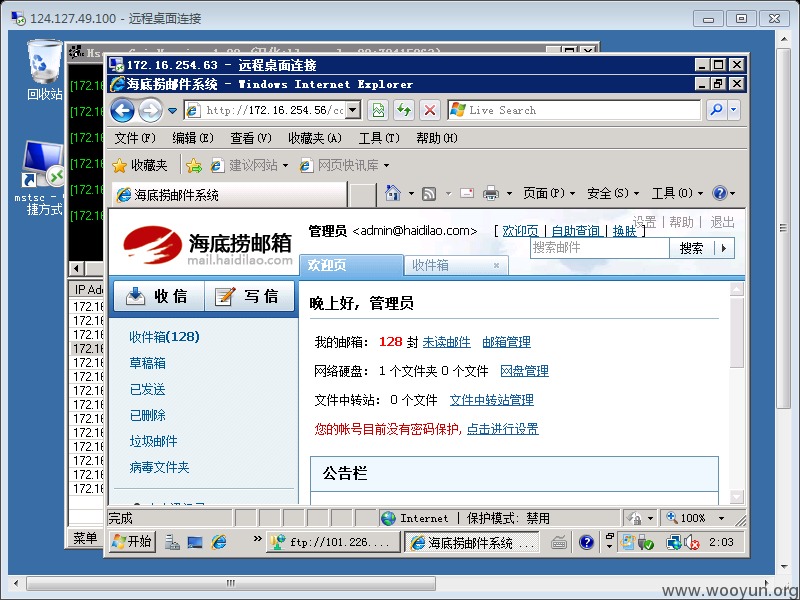Click the Refresh page icon

(404, 110)
